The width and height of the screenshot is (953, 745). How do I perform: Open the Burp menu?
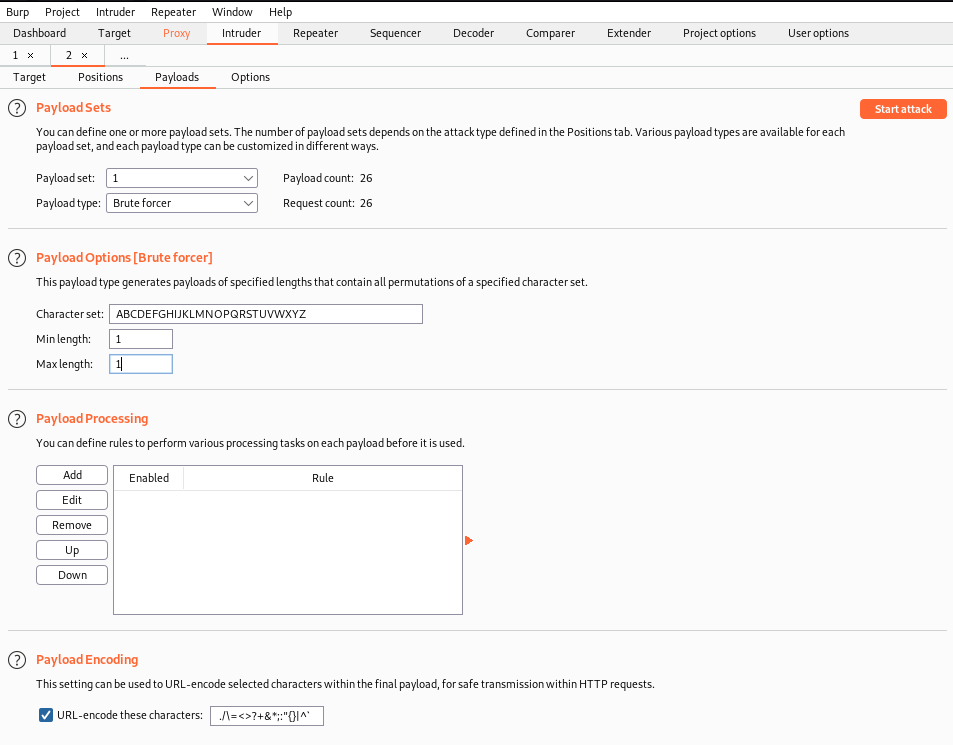pos(18,12)
